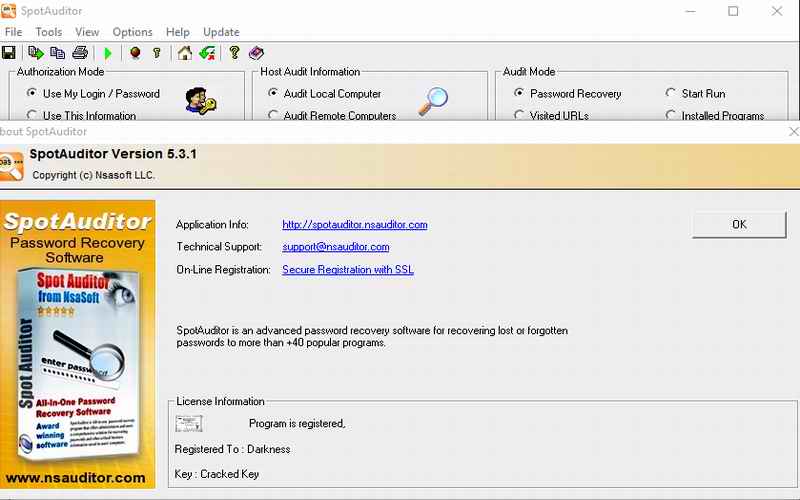This screenshot has height=500, width=800.
Task: Open the spotauditor.nsauditor.com link
Action: 354,225
